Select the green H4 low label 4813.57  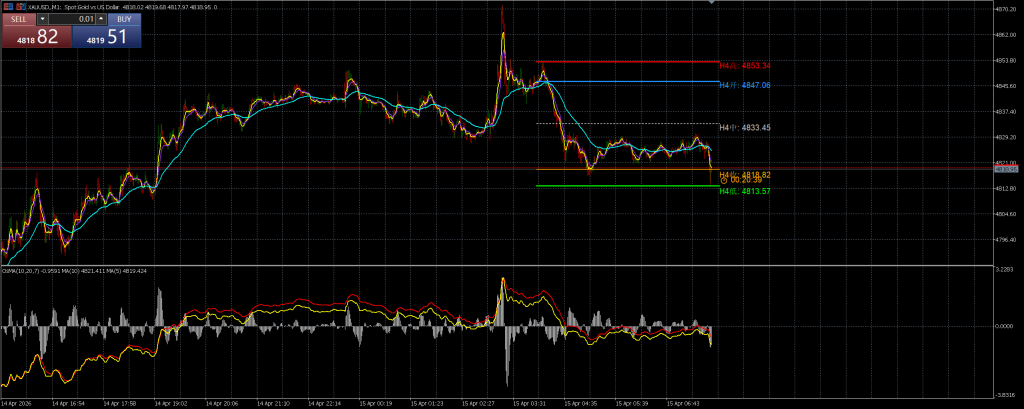click(x=744, y=190)
